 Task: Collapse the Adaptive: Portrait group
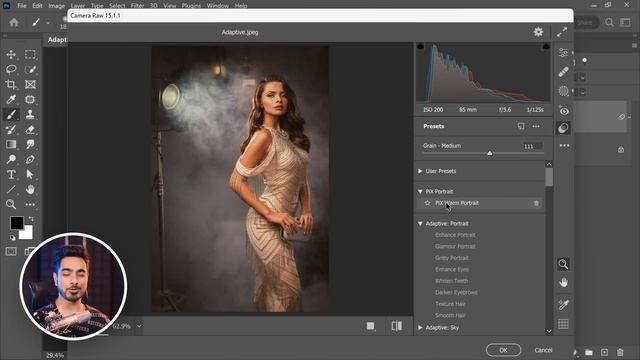(420, 224)
